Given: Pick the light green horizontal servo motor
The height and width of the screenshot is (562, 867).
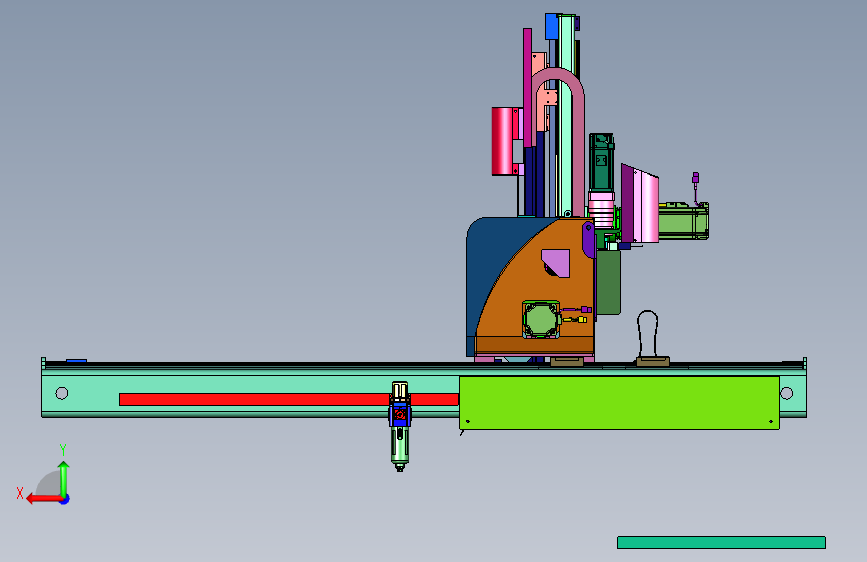Looking at the screenshot, I should [x=683, y=221].
